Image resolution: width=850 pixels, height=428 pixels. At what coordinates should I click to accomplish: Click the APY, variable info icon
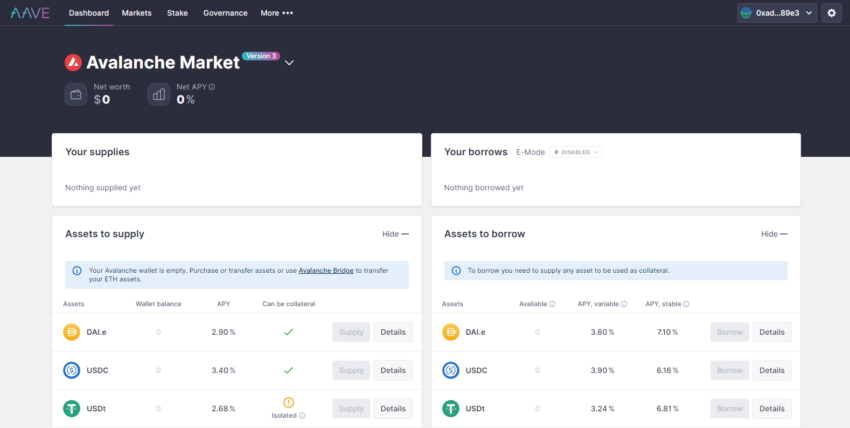[x=623, y=304]
